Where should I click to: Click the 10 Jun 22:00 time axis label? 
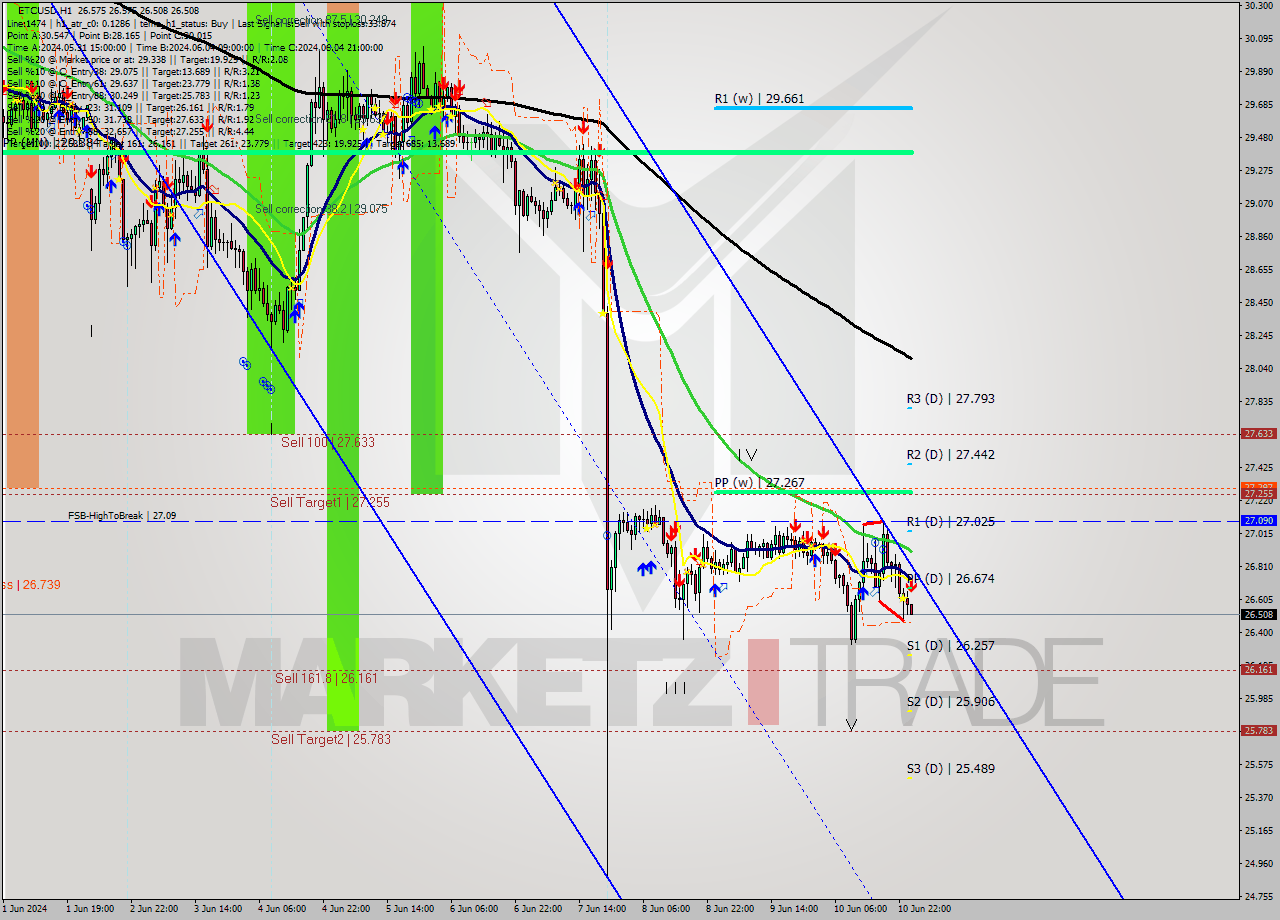point(925,909)
